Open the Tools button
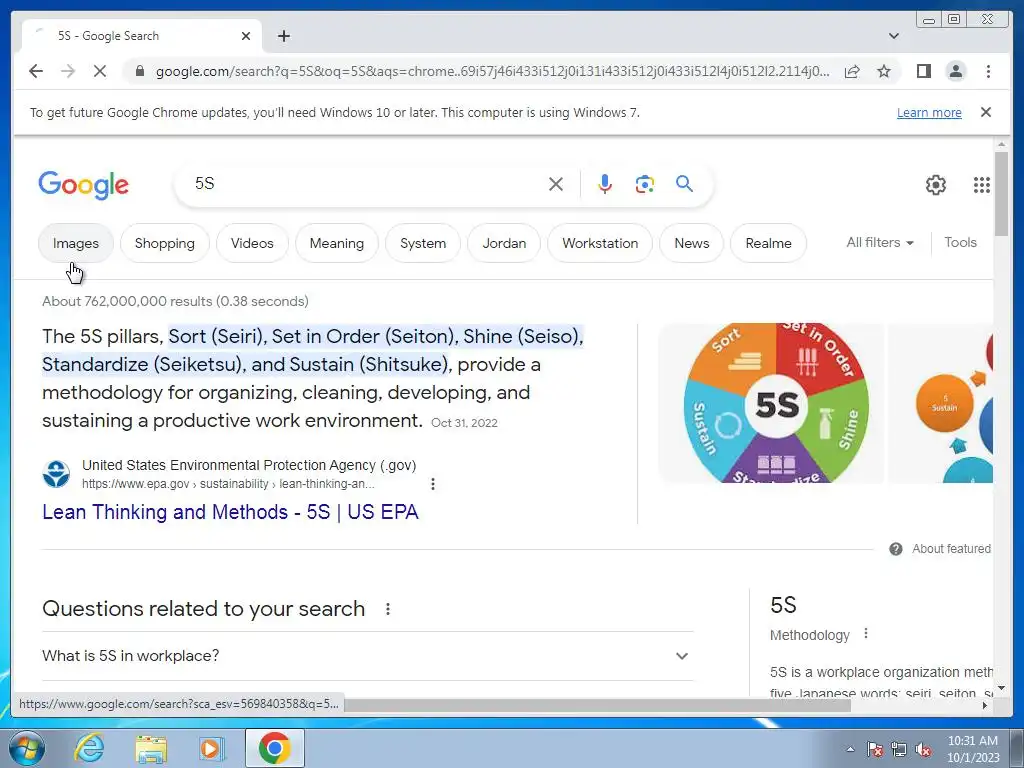 click(960, 242)
